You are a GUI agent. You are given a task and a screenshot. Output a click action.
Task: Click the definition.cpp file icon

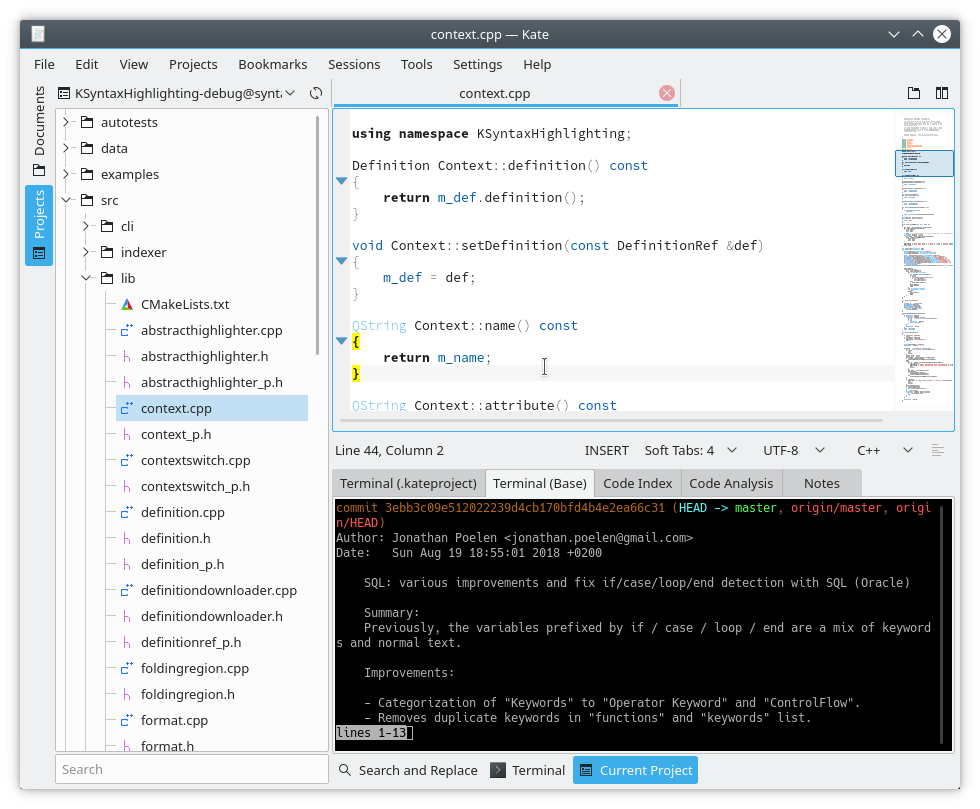click(127, 512)
